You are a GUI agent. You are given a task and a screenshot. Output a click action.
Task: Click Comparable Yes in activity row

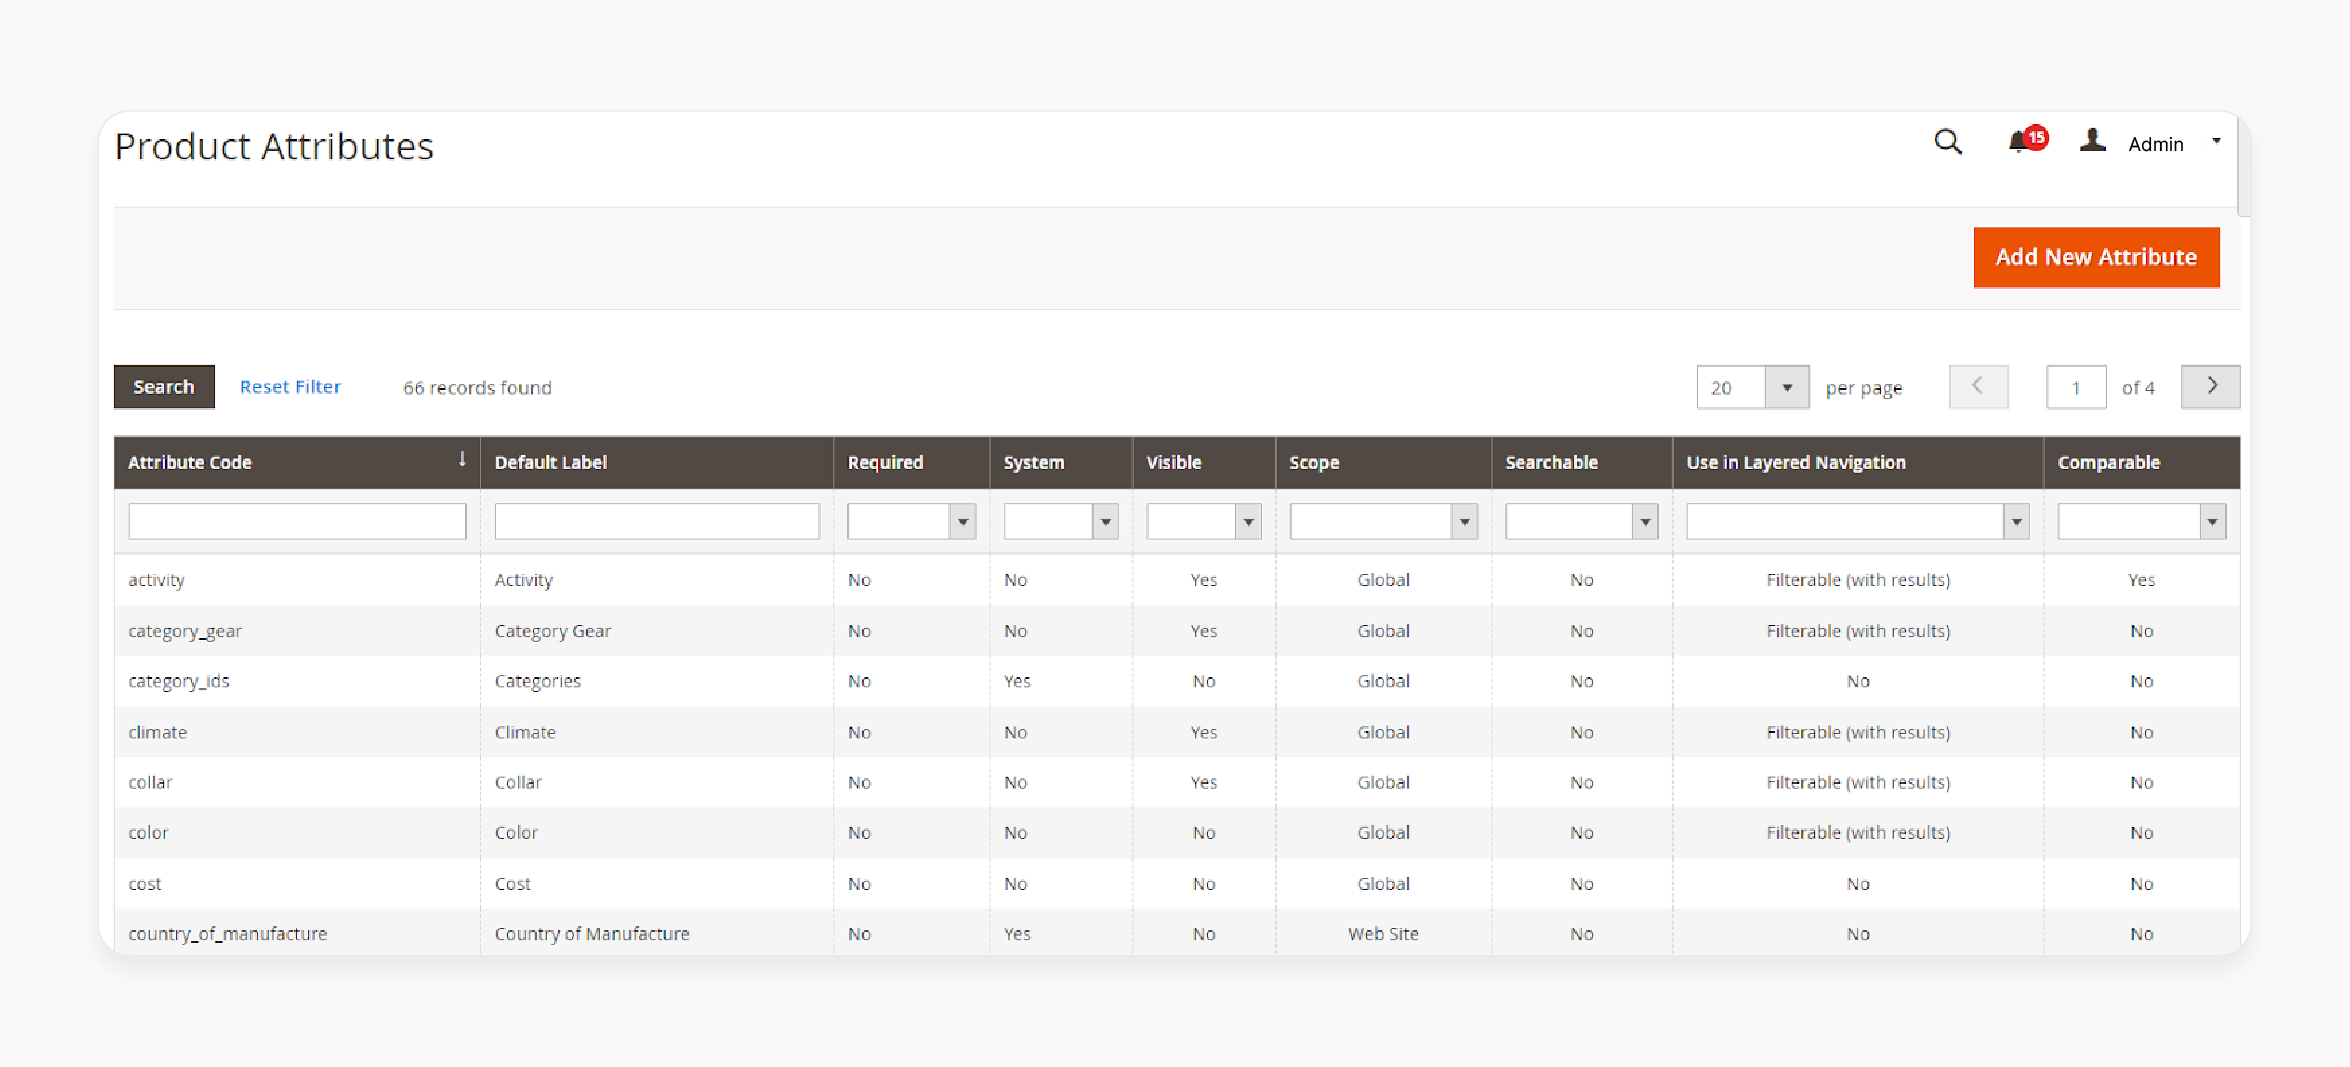pos(2141,580)
